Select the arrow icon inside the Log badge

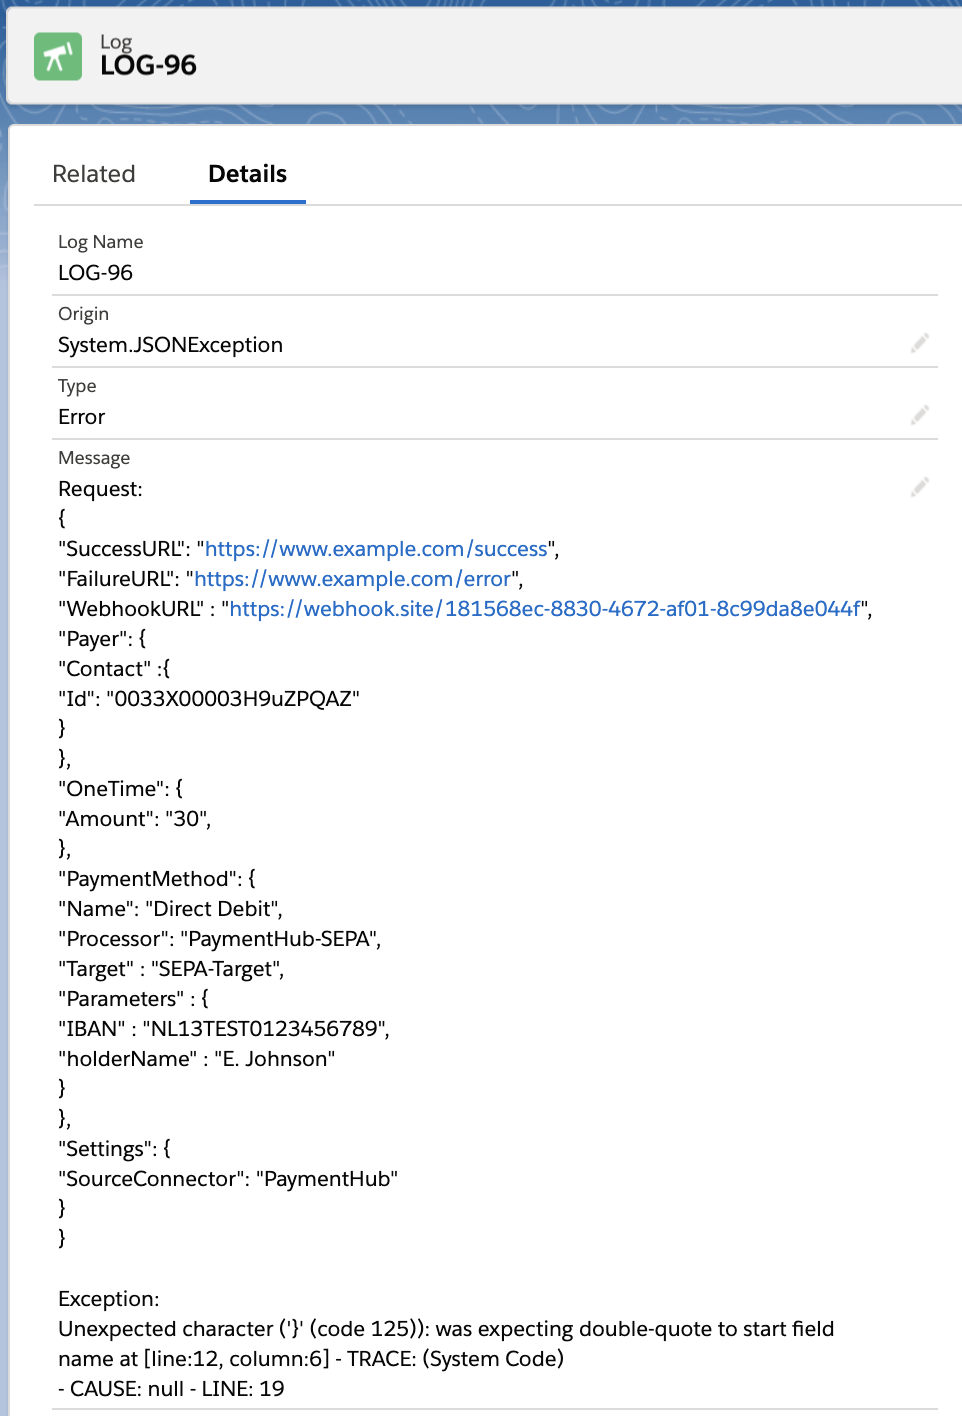click(57, 55)
